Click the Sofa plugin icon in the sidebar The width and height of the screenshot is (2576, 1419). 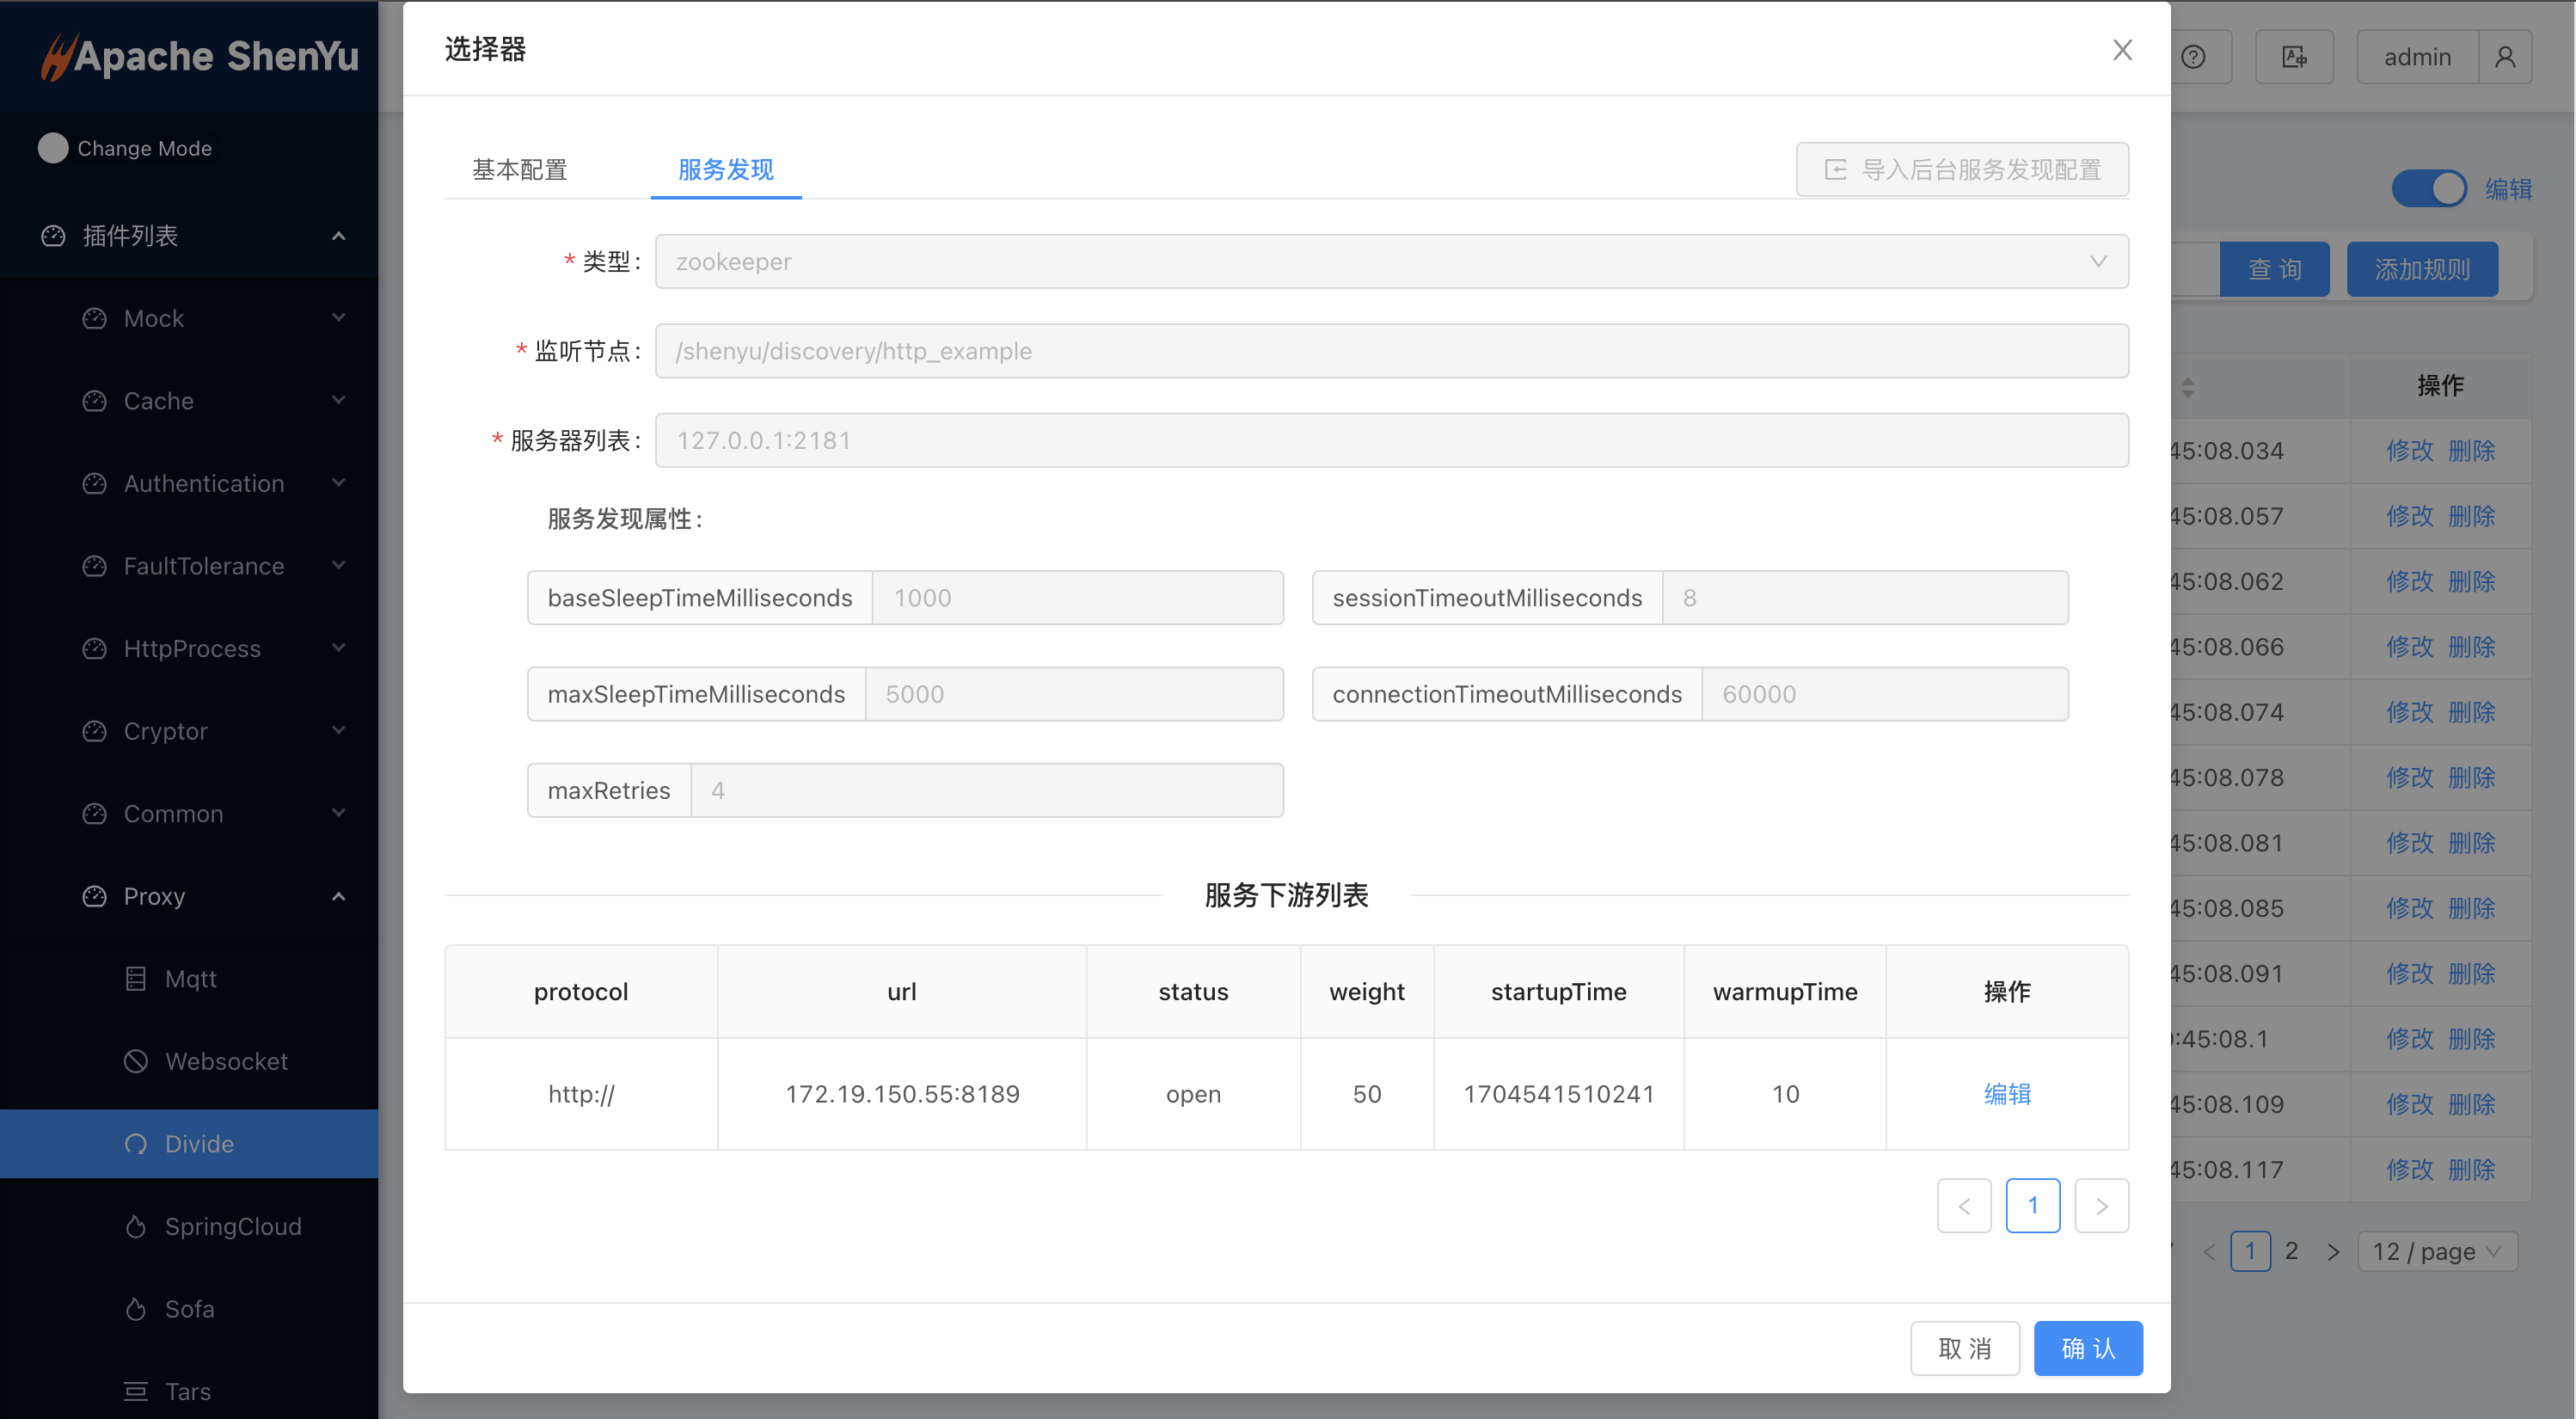136,1309
